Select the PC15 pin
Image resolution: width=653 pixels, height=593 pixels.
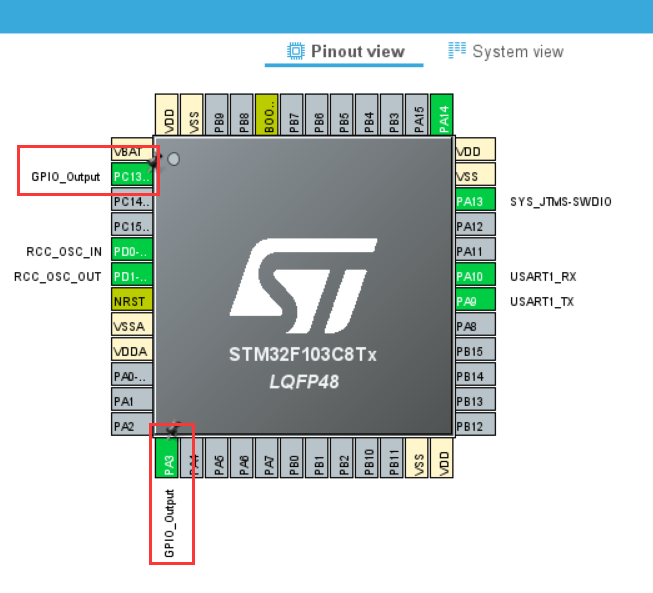(x=132, y=226)
